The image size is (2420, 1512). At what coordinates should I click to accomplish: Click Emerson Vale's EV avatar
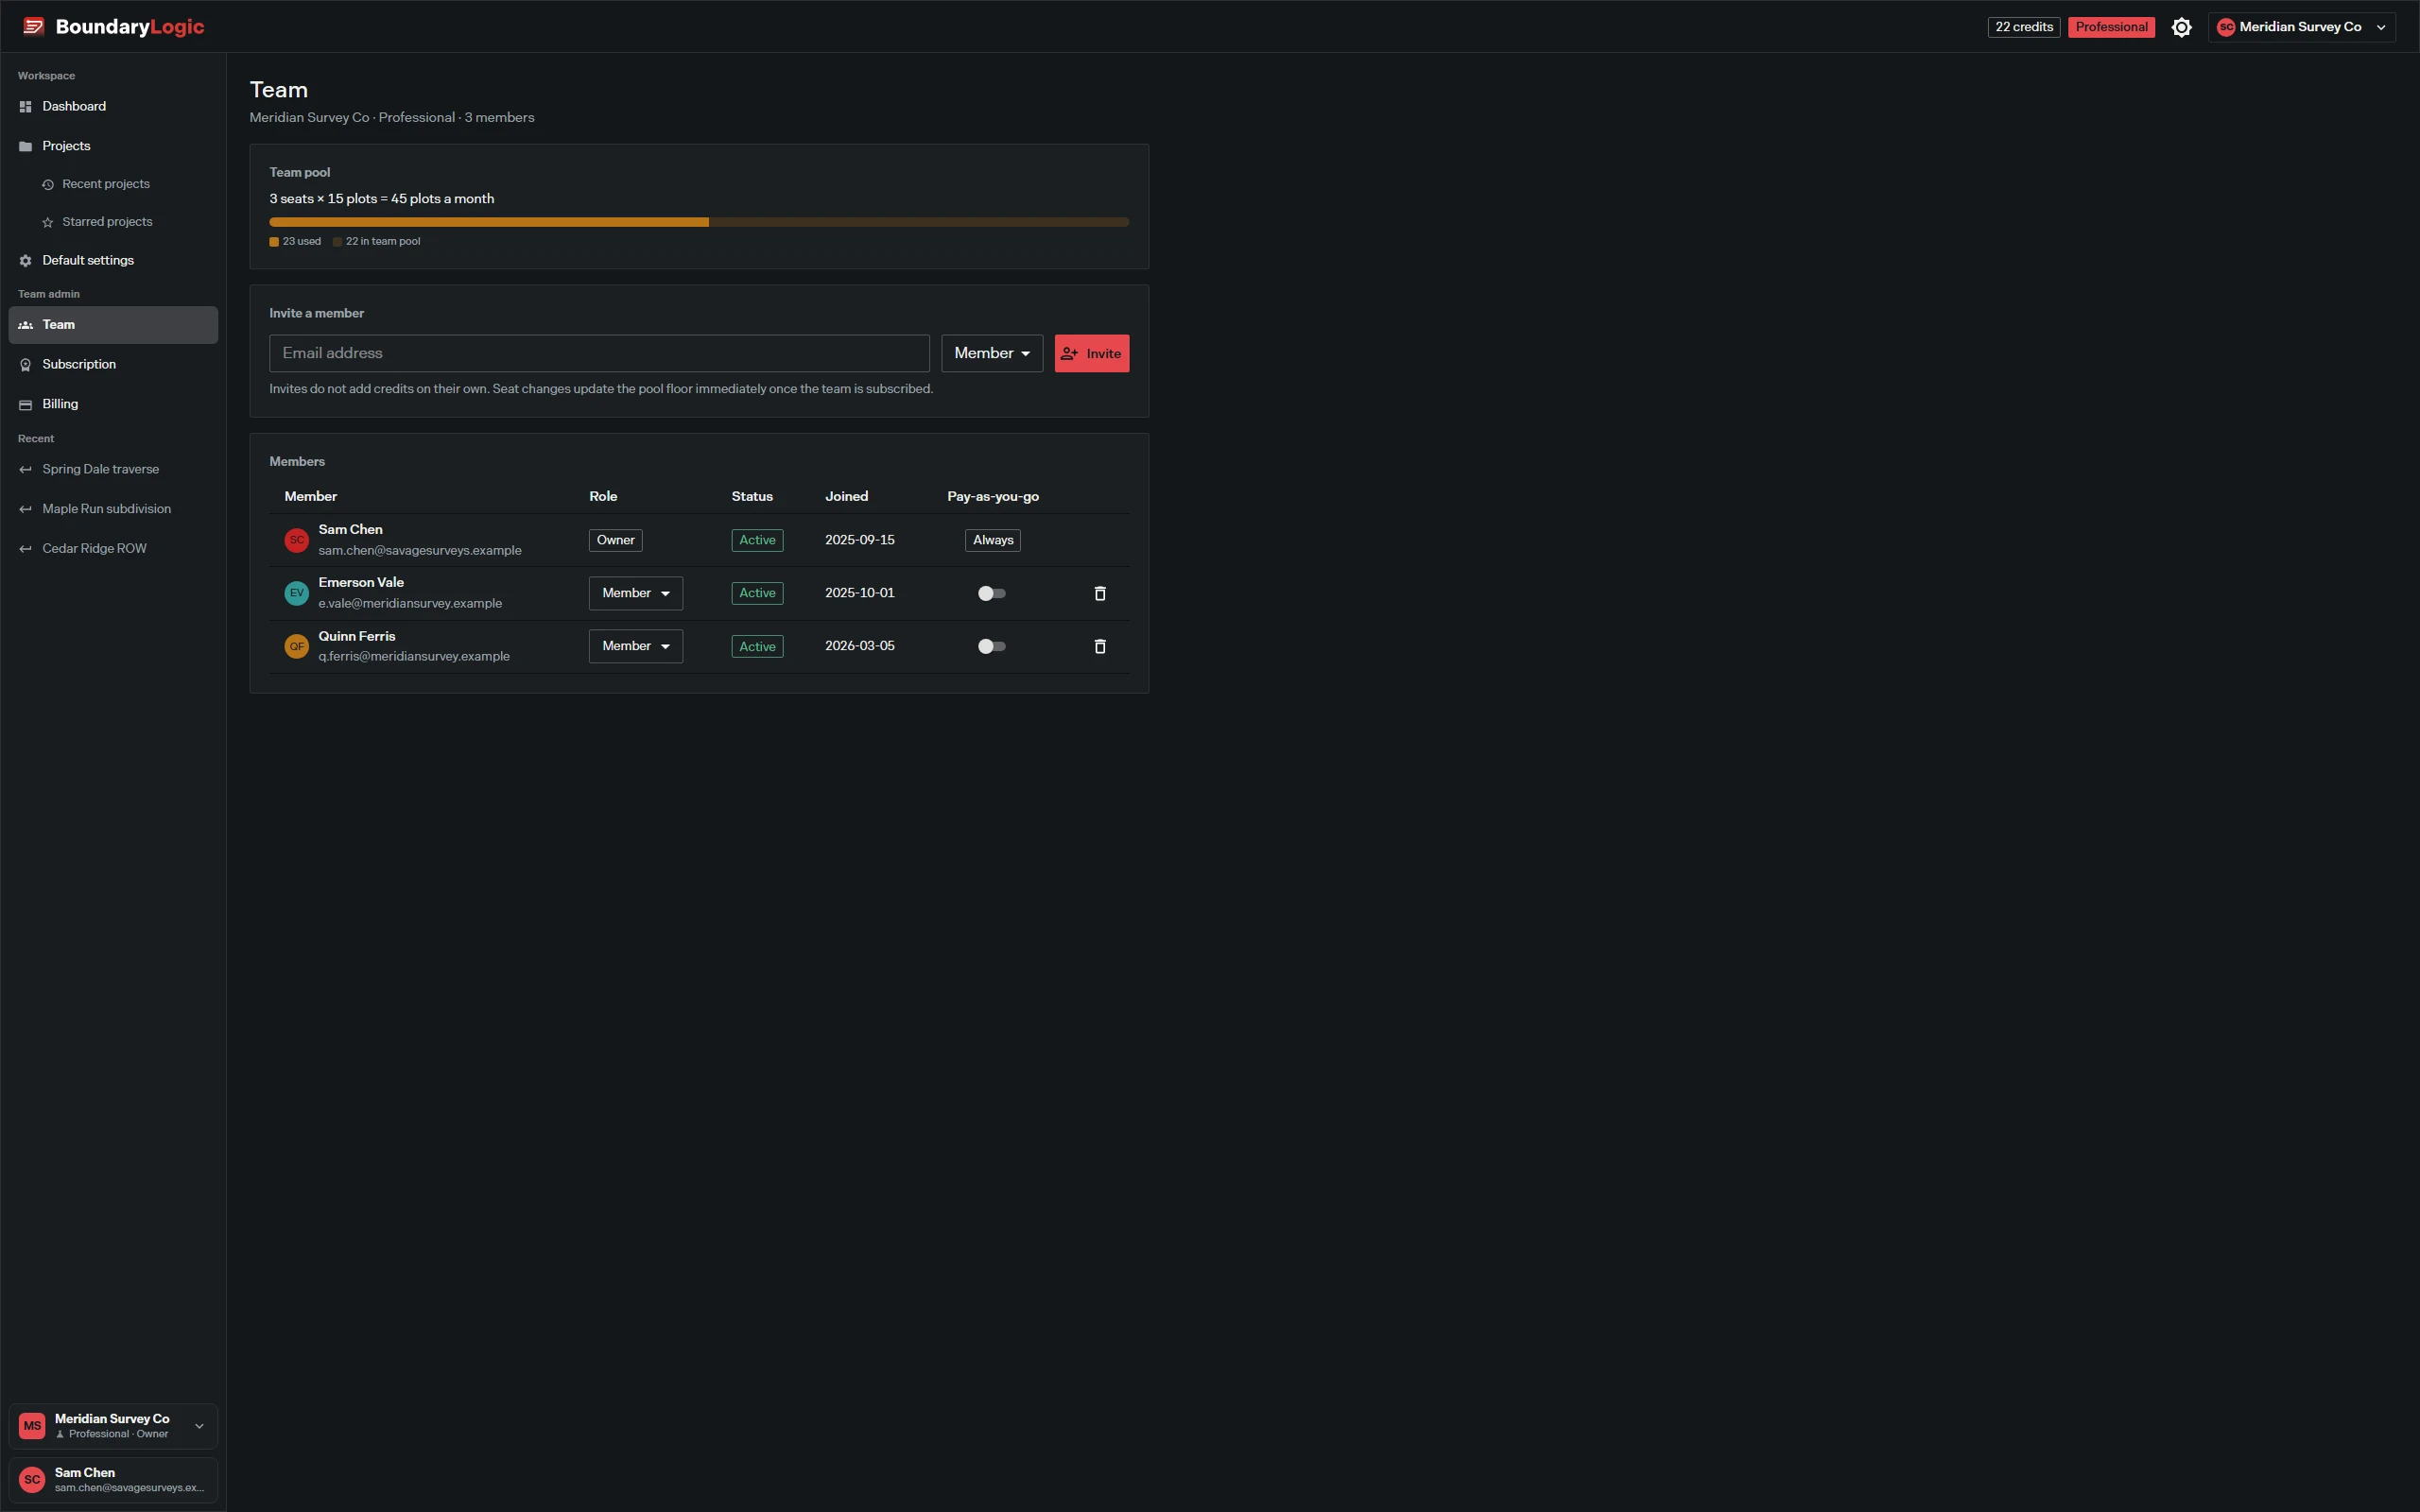(297, 593)
